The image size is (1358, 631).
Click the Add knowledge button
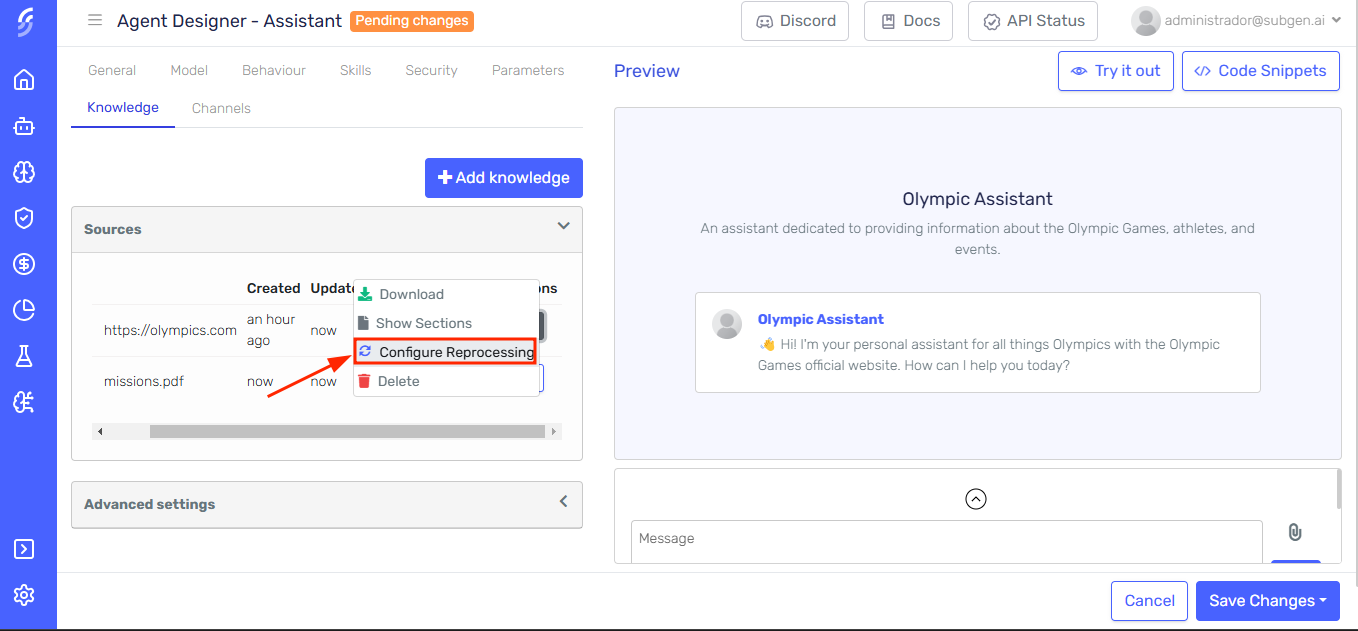pyautogui.click(x=504, y=178)
